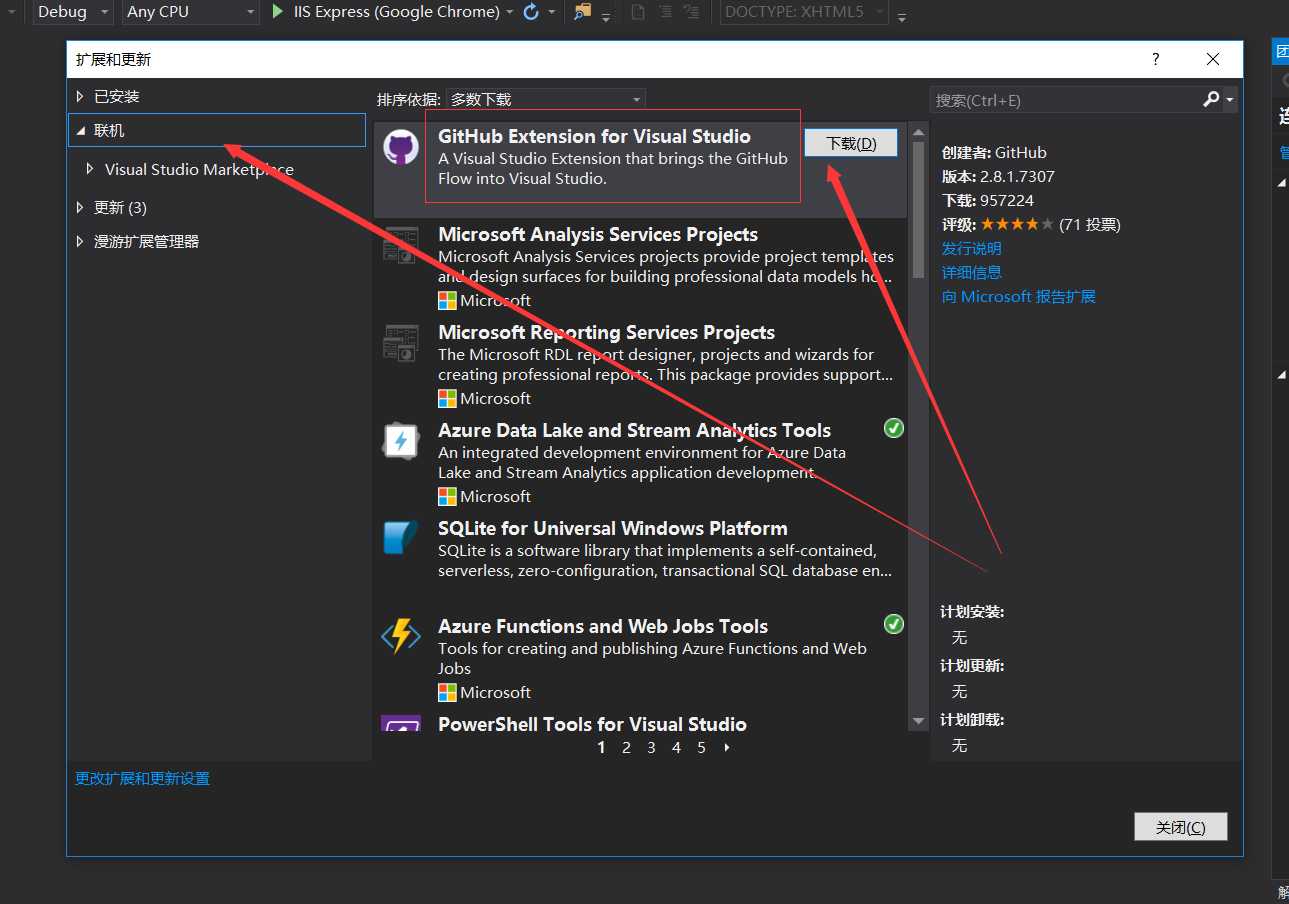The width and height of the screenshot is (1289, 904).
Task: Click the star rating in details pane
Action: (1017, 224)
